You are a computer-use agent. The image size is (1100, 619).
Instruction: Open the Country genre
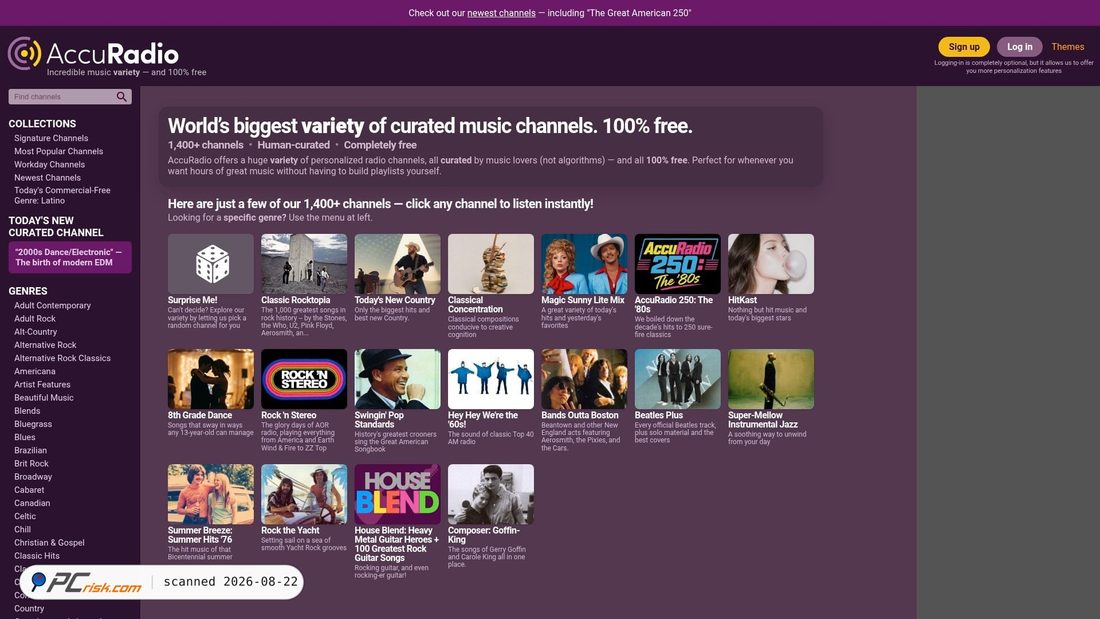(x=29, y=608)
